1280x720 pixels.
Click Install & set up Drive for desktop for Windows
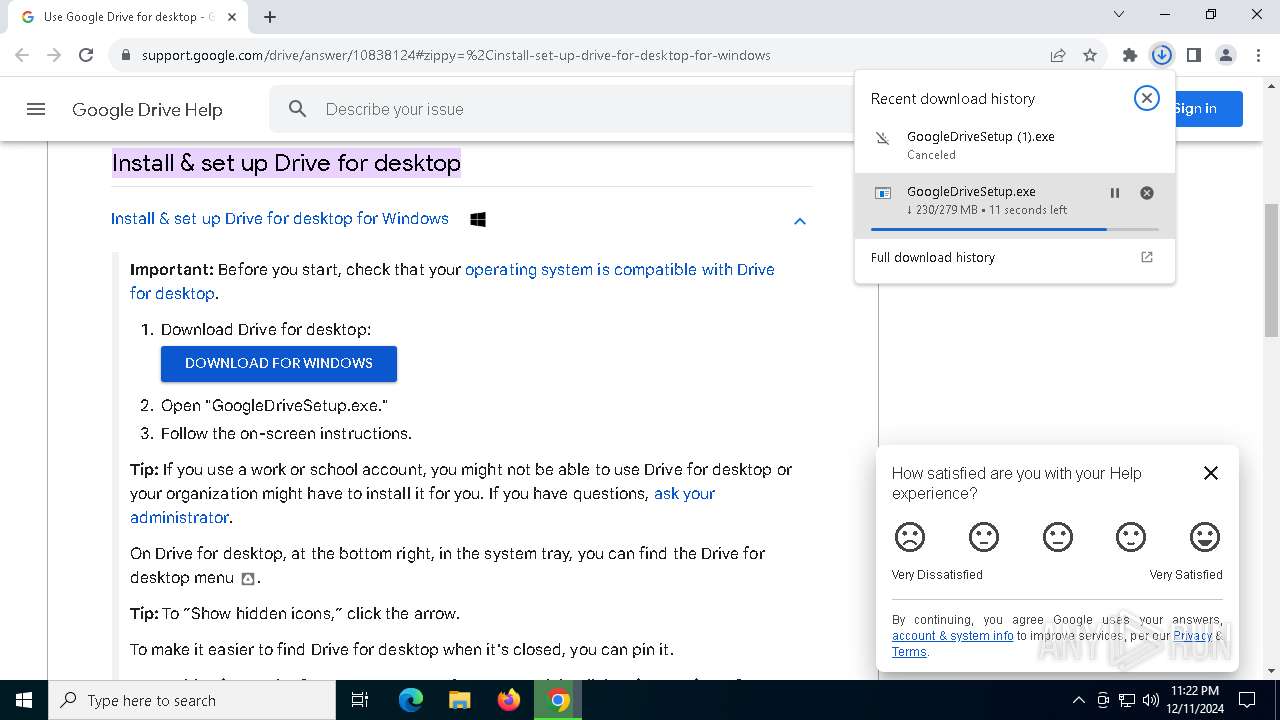pyautogui.click(x=280, y=219)
